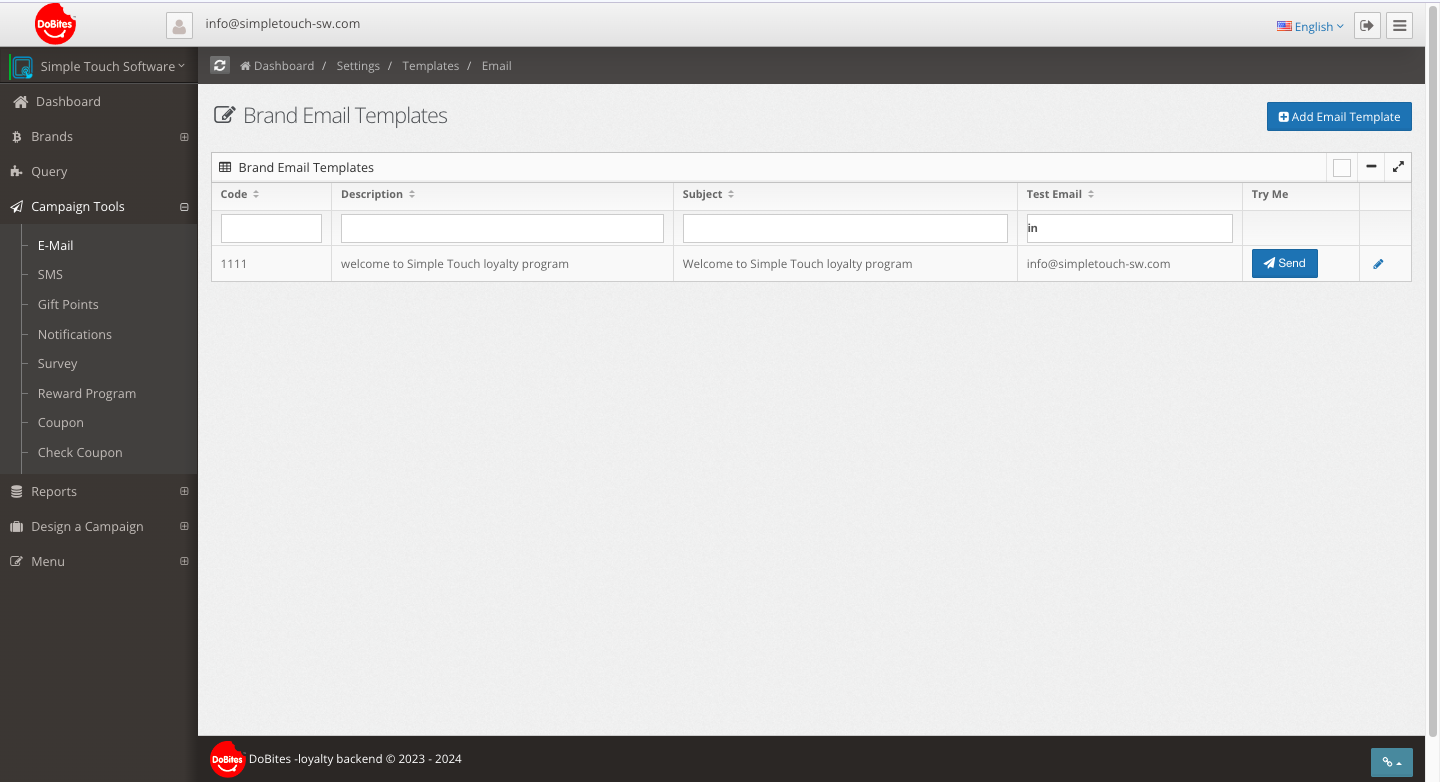Image resolution: width=1440 pixels, height=782 pixels.
Task: Click the DoBites footer logo
Action: tap(227, 760)
